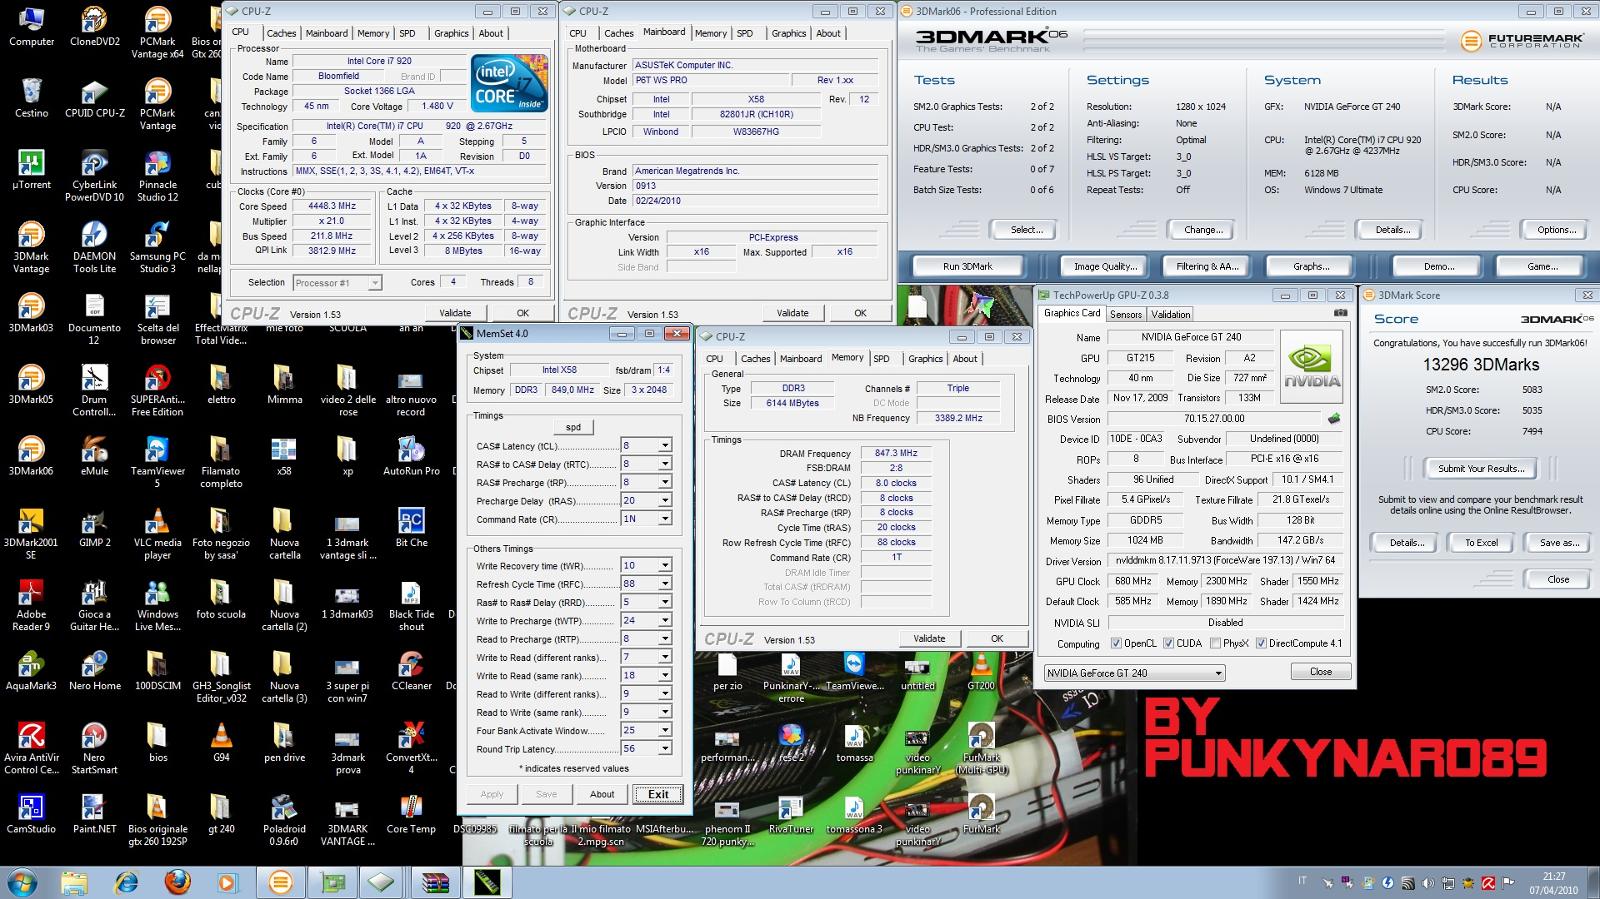Viewport: 1600px width, 899px height.
Task: Select the MemSet taskbar button
Action: pos(486,882)
